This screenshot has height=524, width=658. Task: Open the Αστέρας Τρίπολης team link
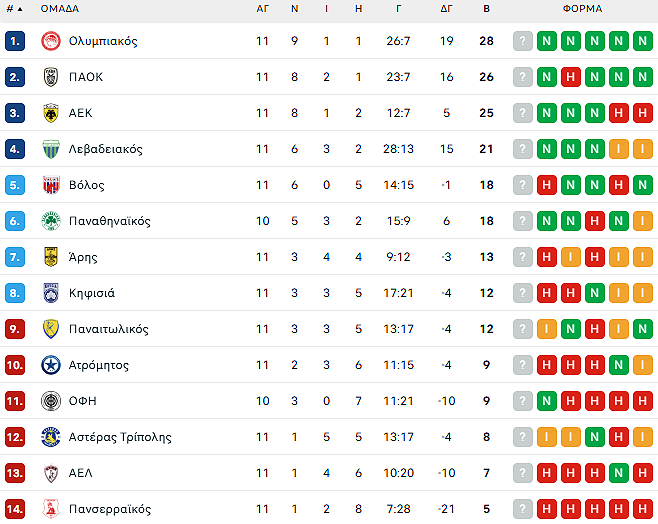(x=120, y=437)
